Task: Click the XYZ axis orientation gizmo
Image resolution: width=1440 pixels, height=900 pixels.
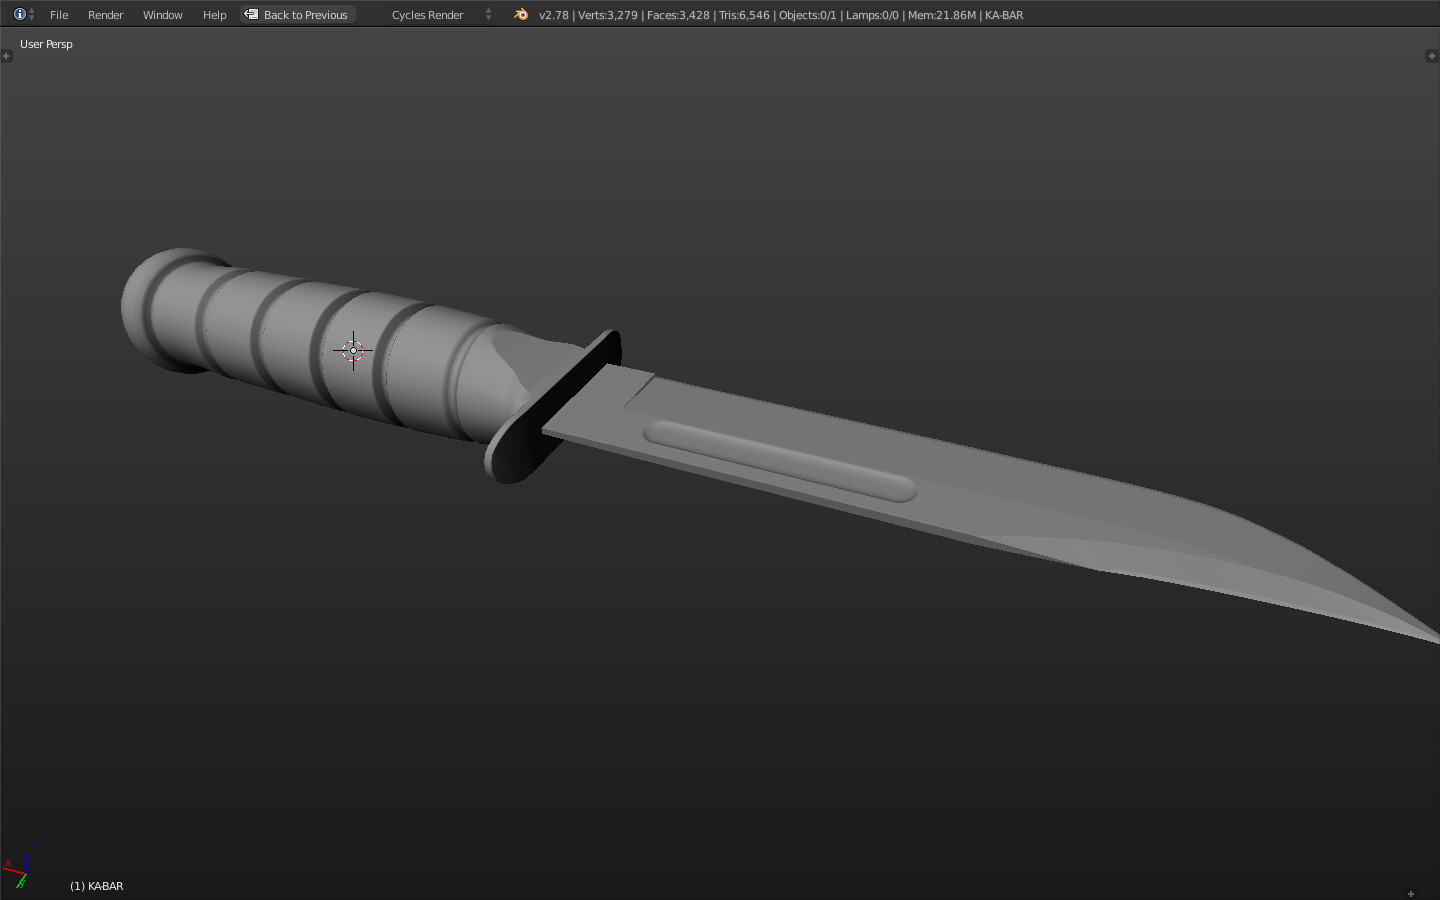Action: click(x=19, y=866)
